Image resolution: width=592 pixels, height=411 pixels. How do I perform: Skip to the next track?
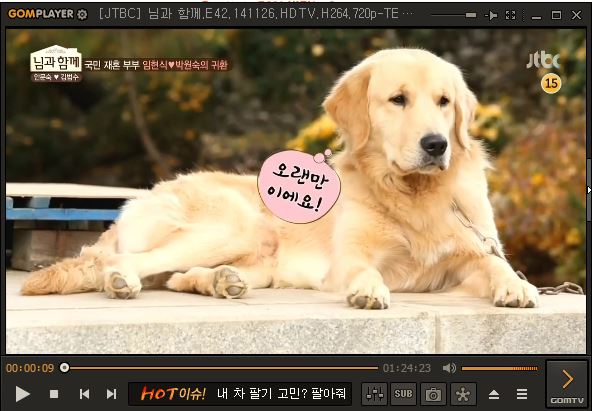tap(111, 394)
